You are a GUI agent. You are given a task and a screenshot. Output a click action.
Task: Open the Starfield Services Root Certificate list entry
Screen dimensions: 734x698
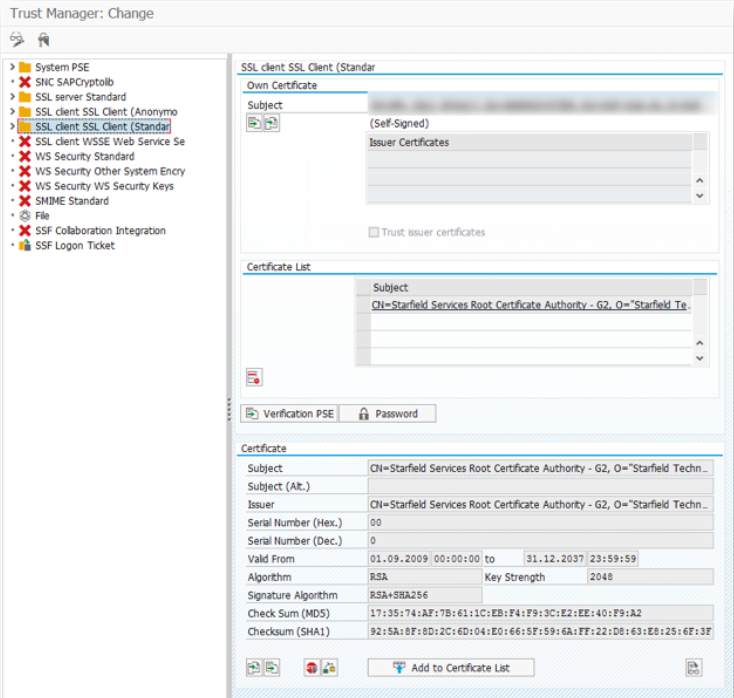pyautogui.click(x=530, y=305)
